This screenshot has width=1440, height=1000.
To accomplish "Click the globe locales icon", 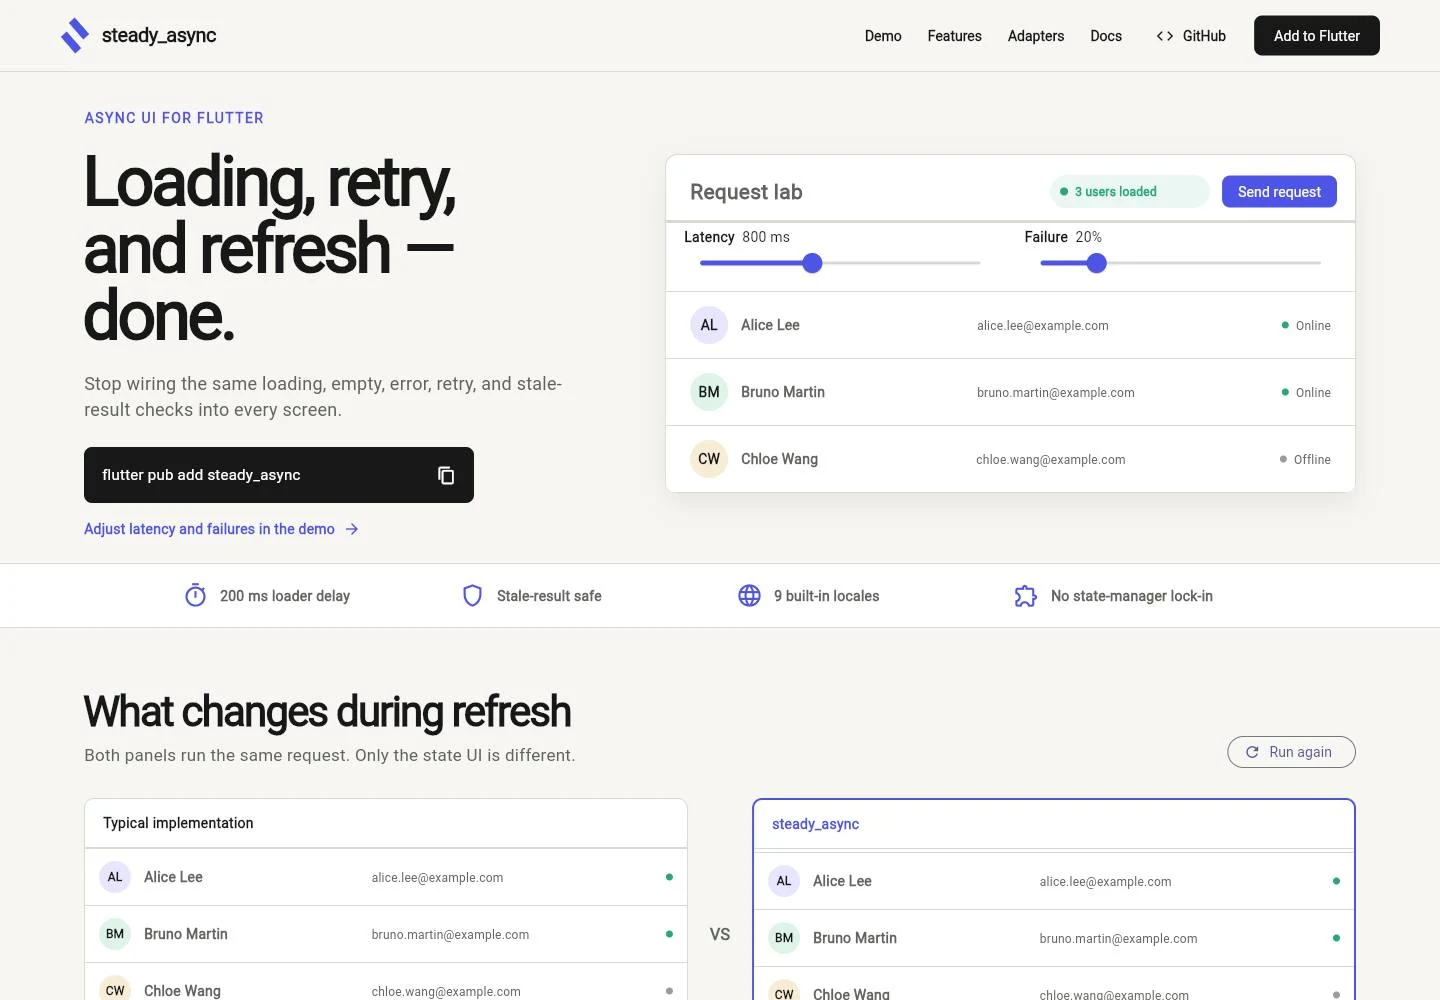I will [749, 595].
